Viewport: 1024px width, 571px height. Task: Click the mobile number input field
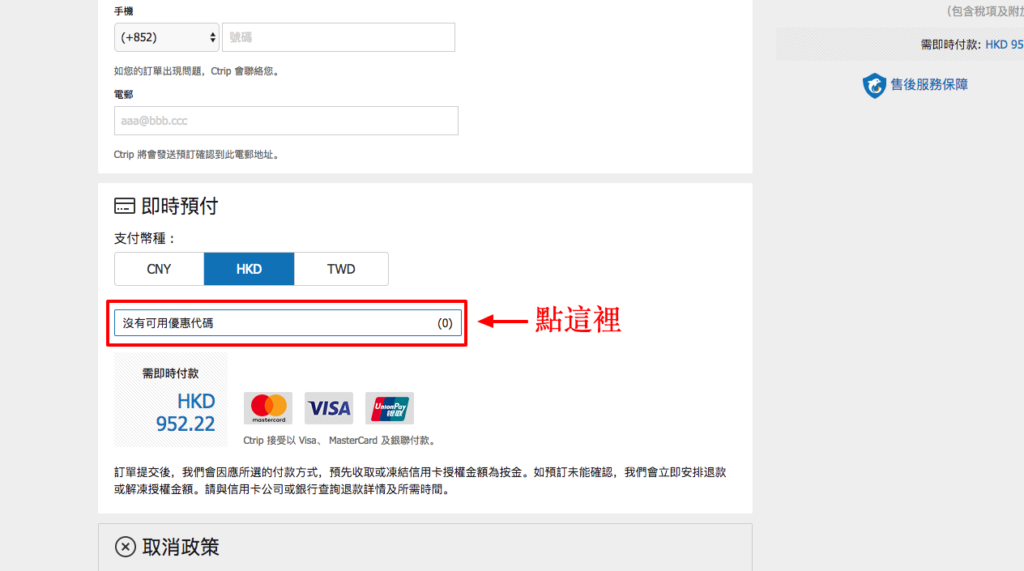[x=338, y=37]
